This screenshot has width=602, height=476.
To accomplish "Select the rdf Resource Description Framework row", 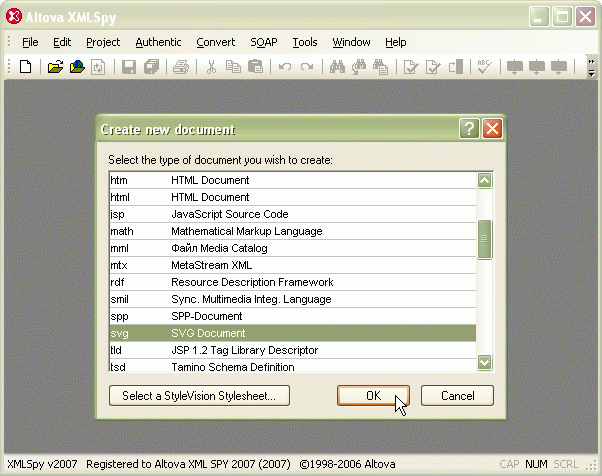I will coord(293,282).
